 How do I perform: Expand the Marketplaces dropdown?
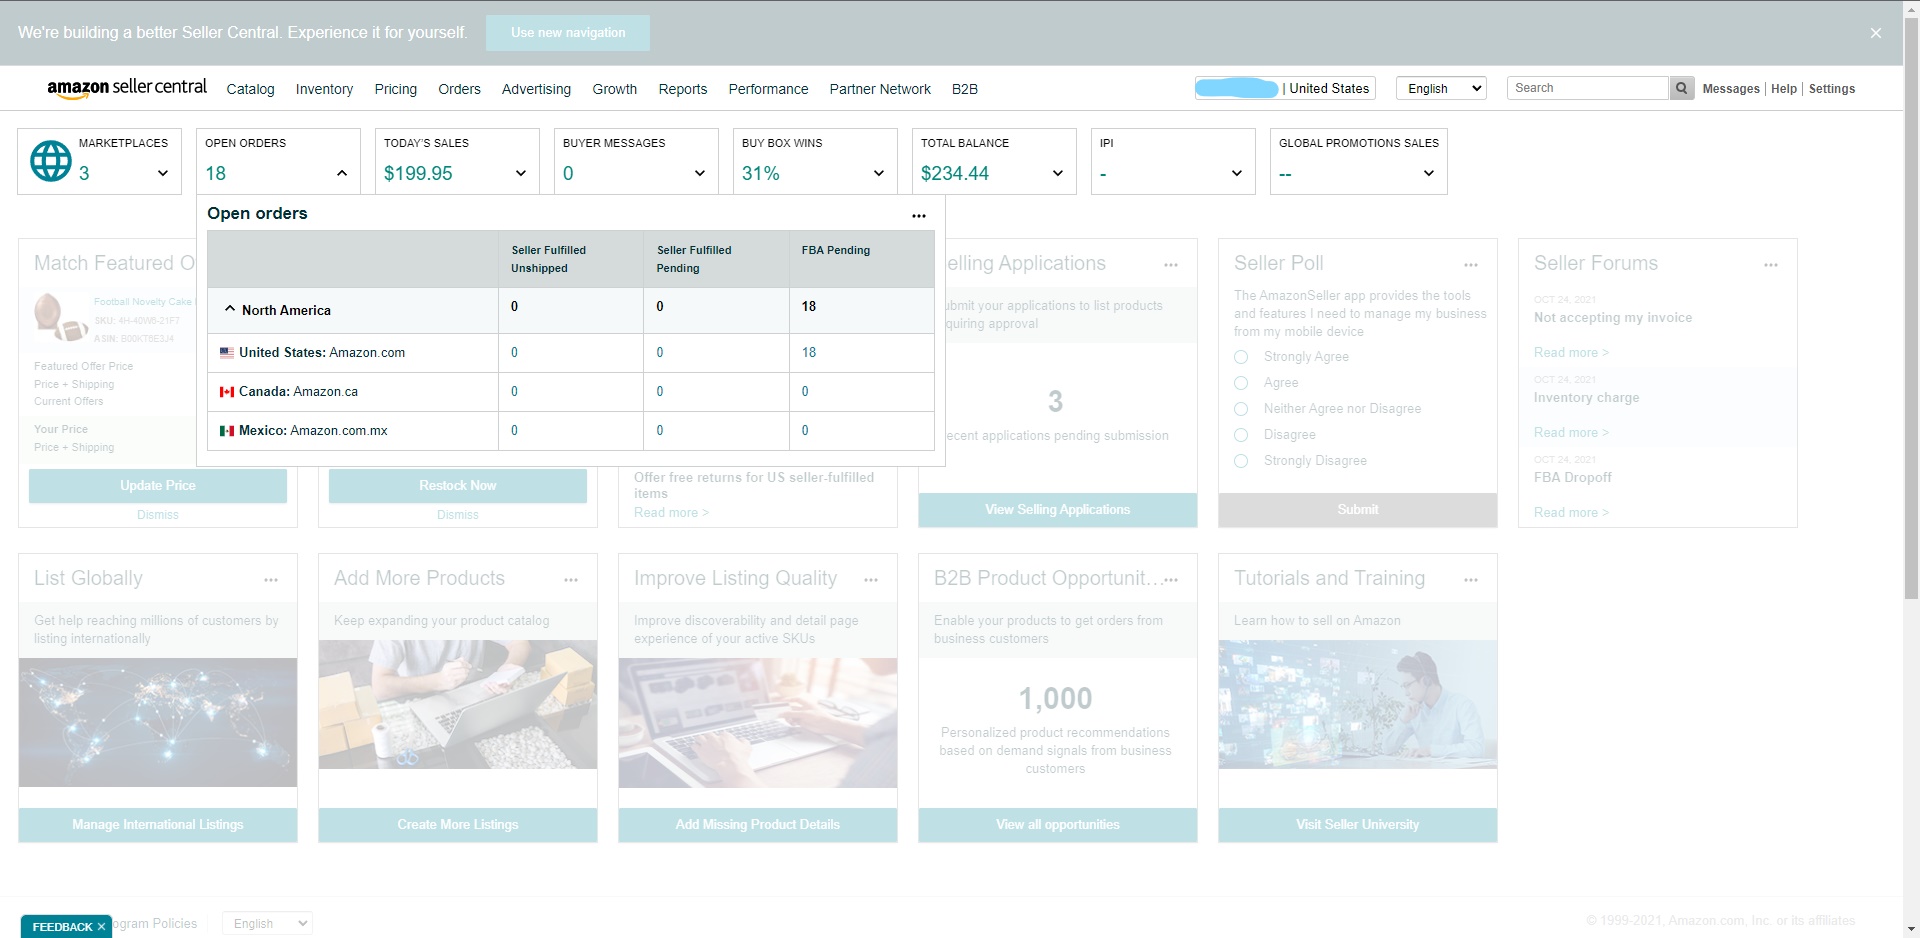163,173
